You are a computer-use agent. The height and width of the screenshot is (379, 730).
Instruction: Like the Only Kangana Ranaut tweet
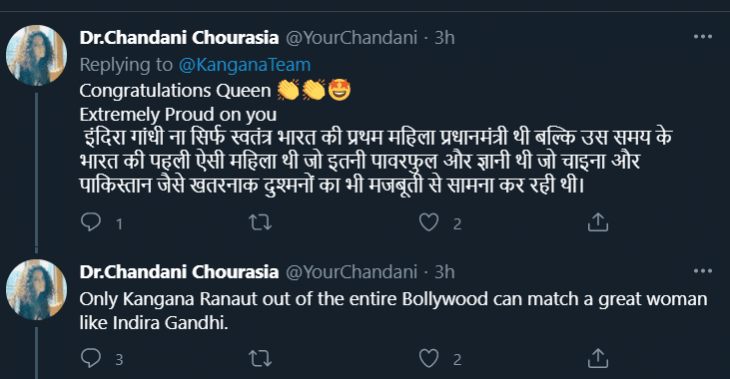point(429,359)
